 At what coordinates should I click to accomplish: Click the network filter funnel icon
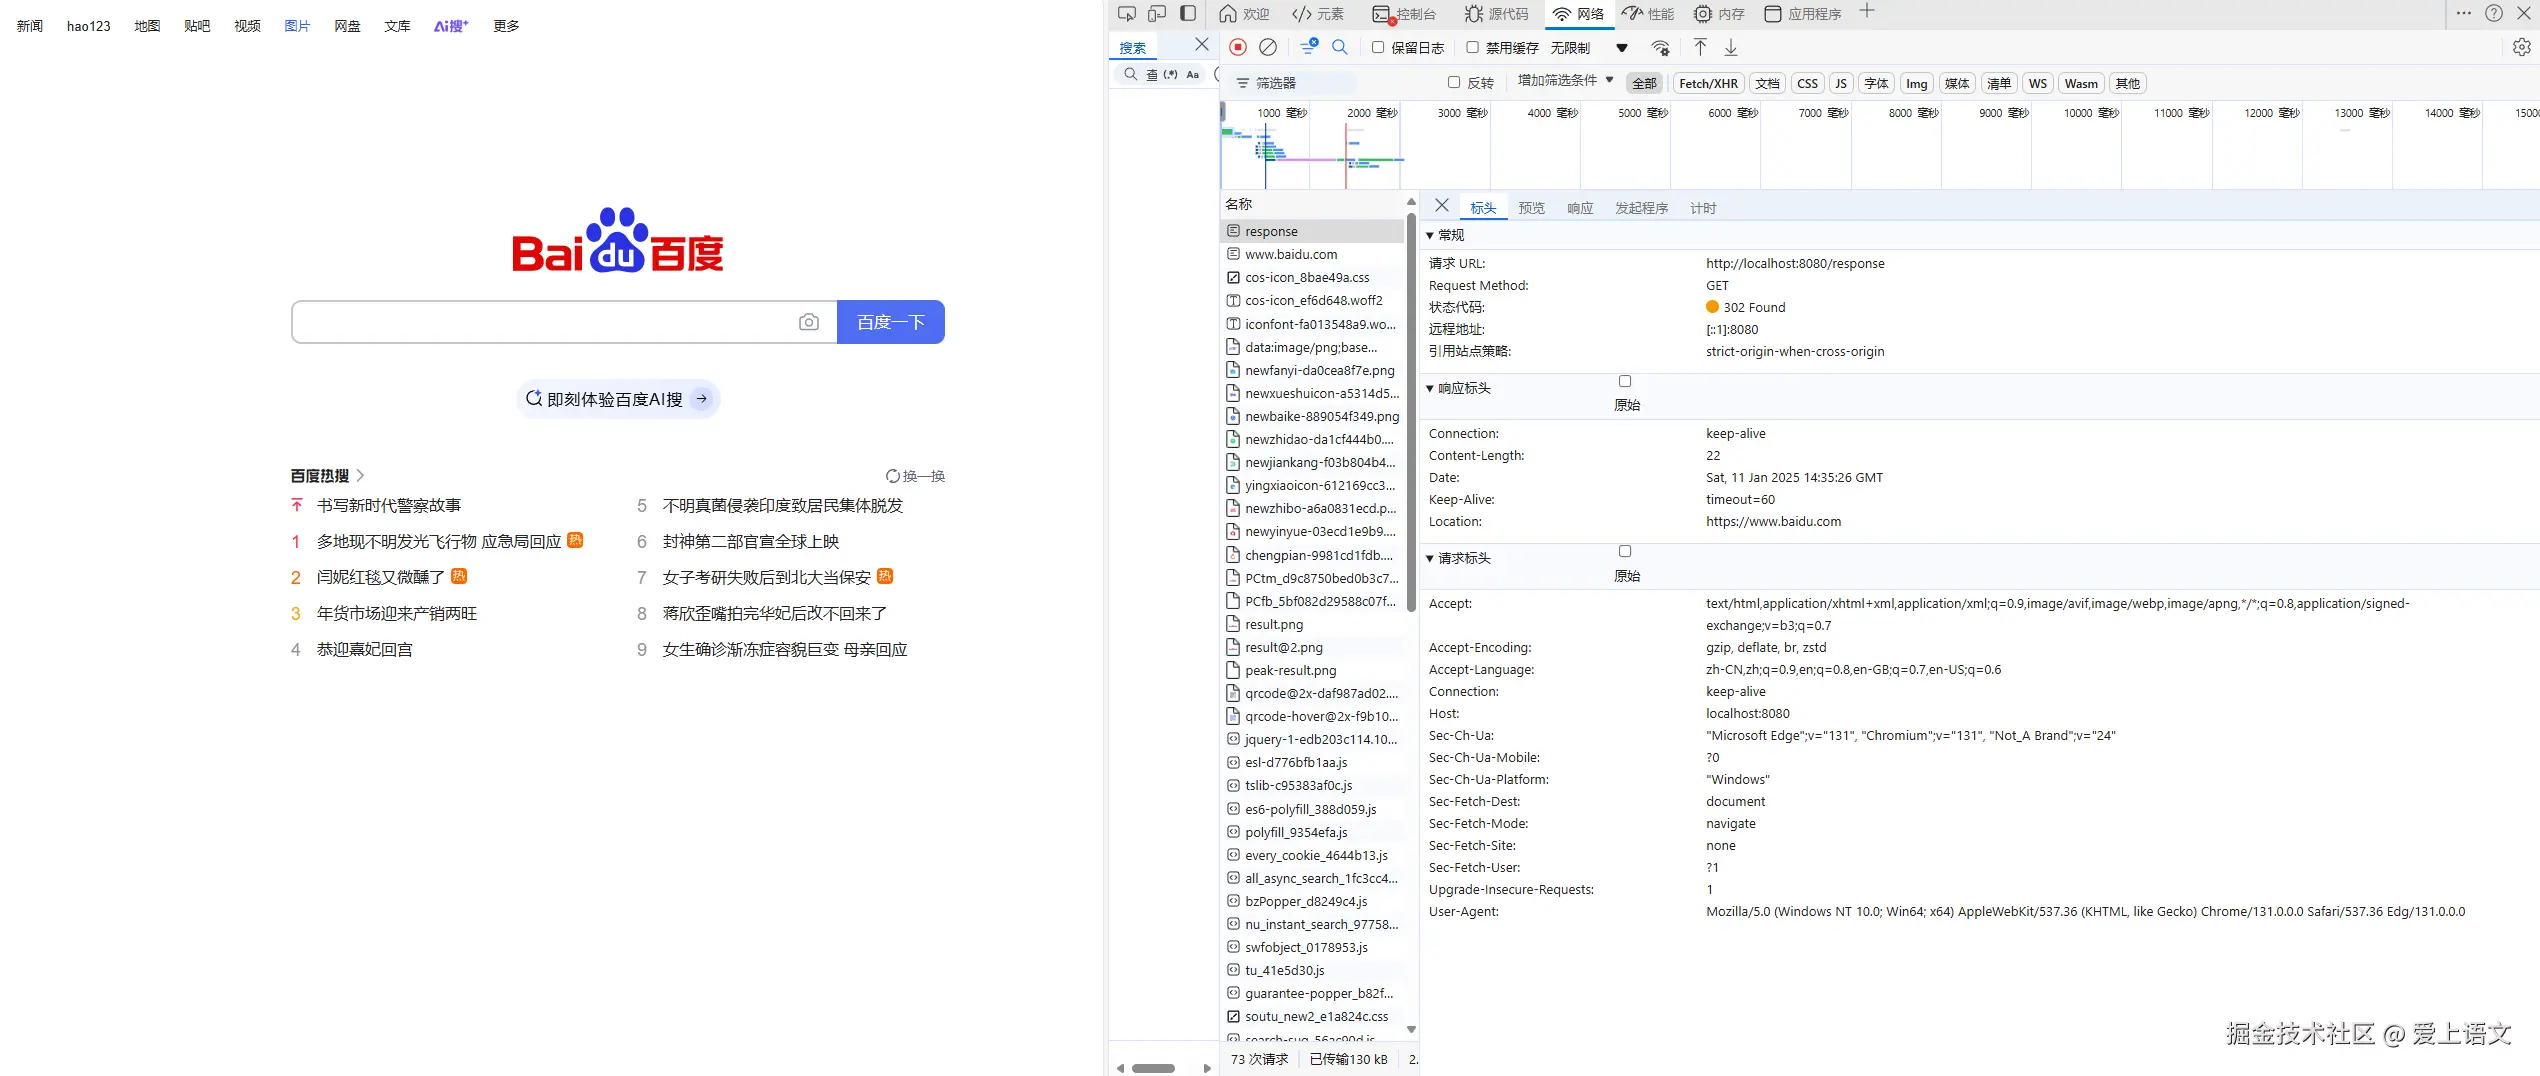(1308, 47)
